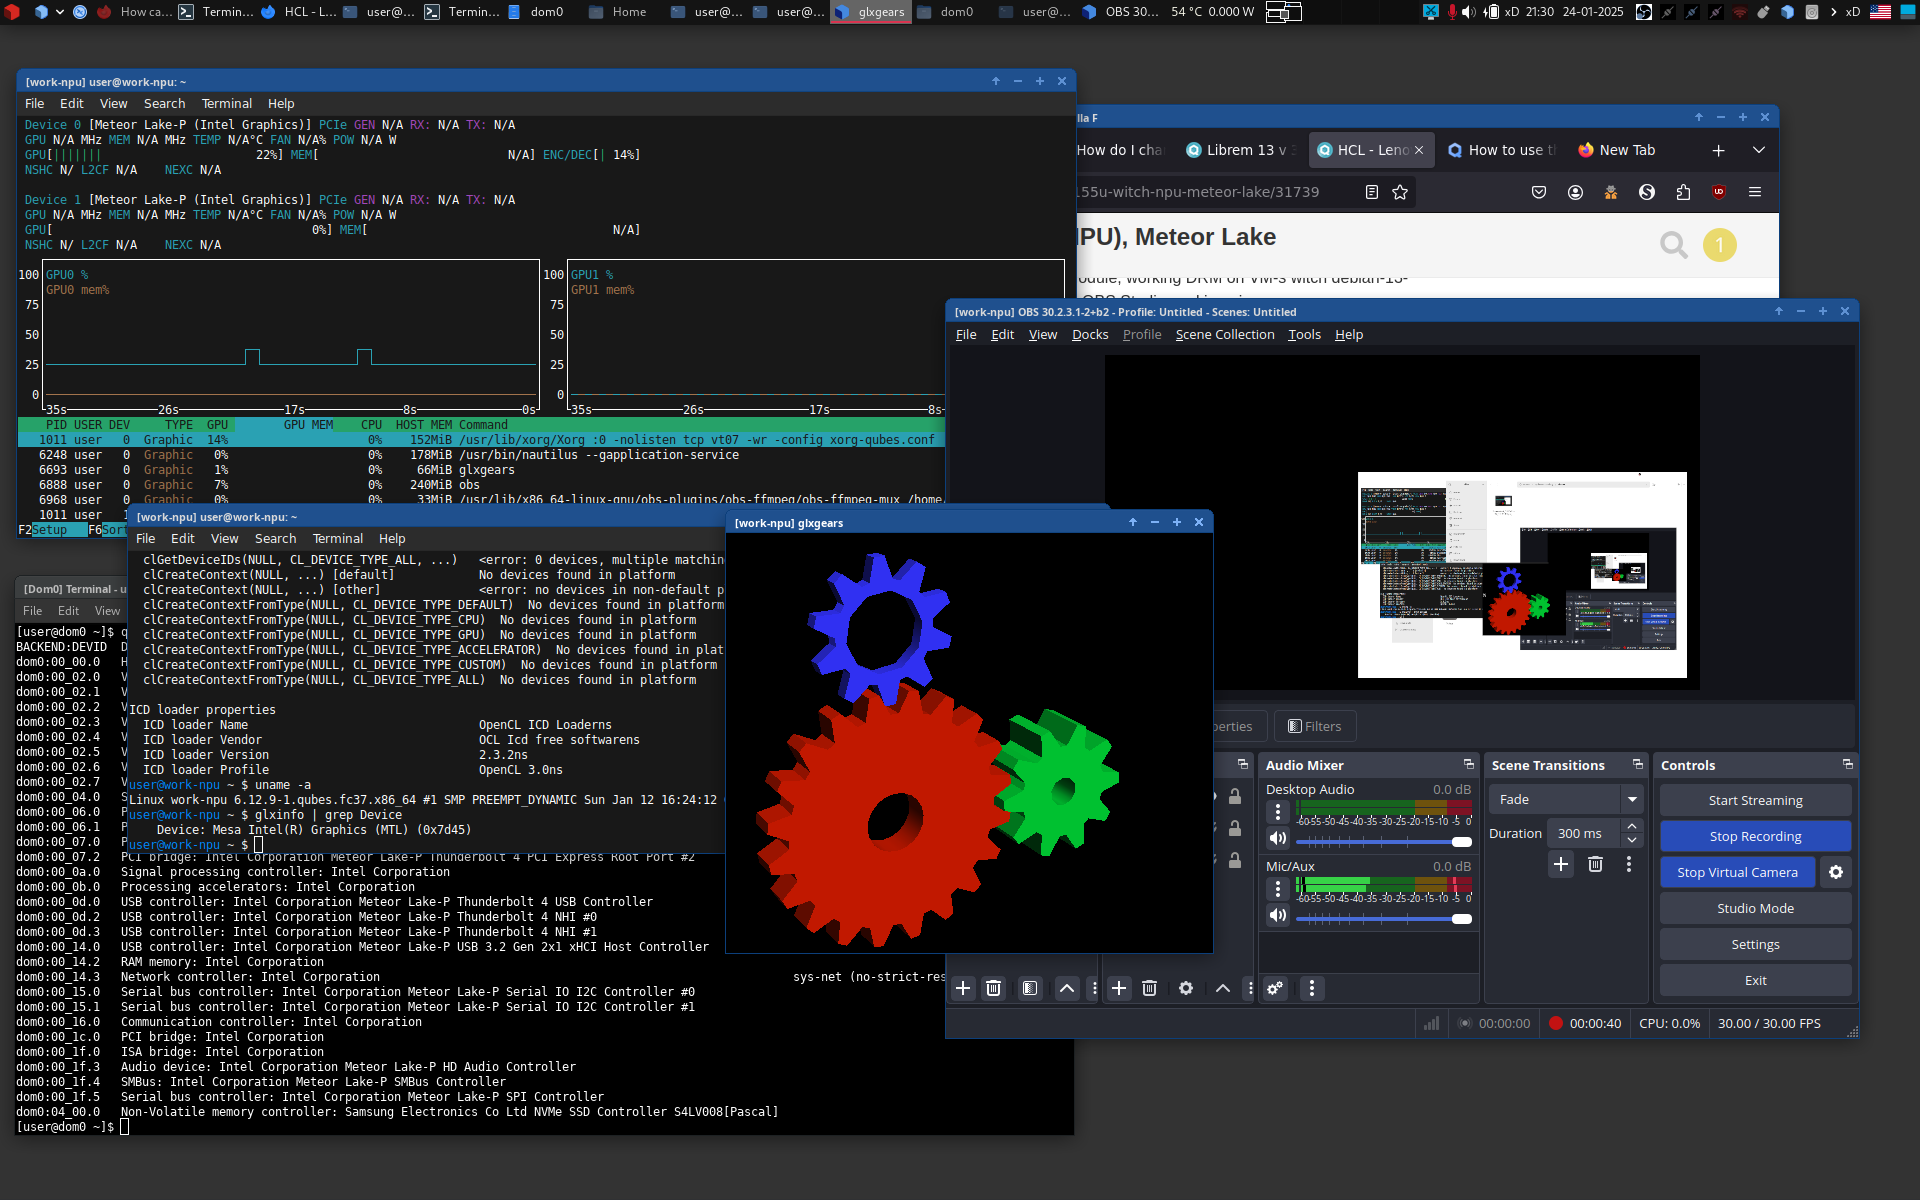The image size is (1920, 1200).
Task: Remove selected source with Sources trash icon
Action: click(1149, 988)
